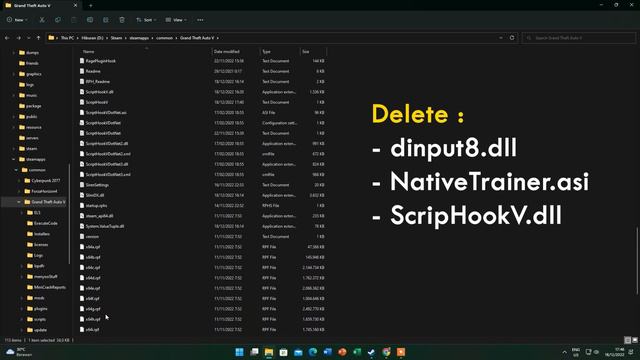The image size is (640, 360).
Task: Click steamapps in breadcrumb path
Action: point(139,38)
